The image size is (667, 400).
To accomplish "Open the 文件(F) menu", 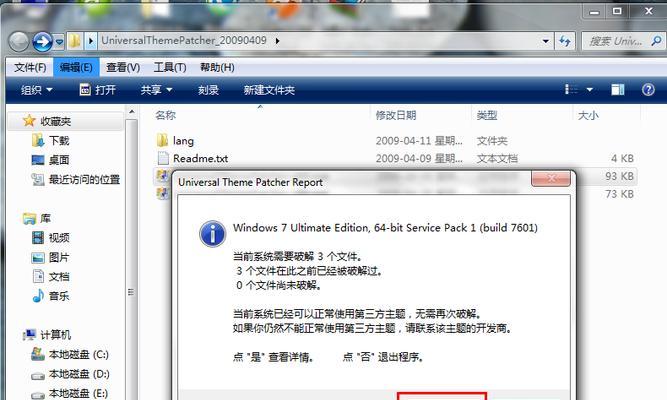I will click(x=30, y=67).
